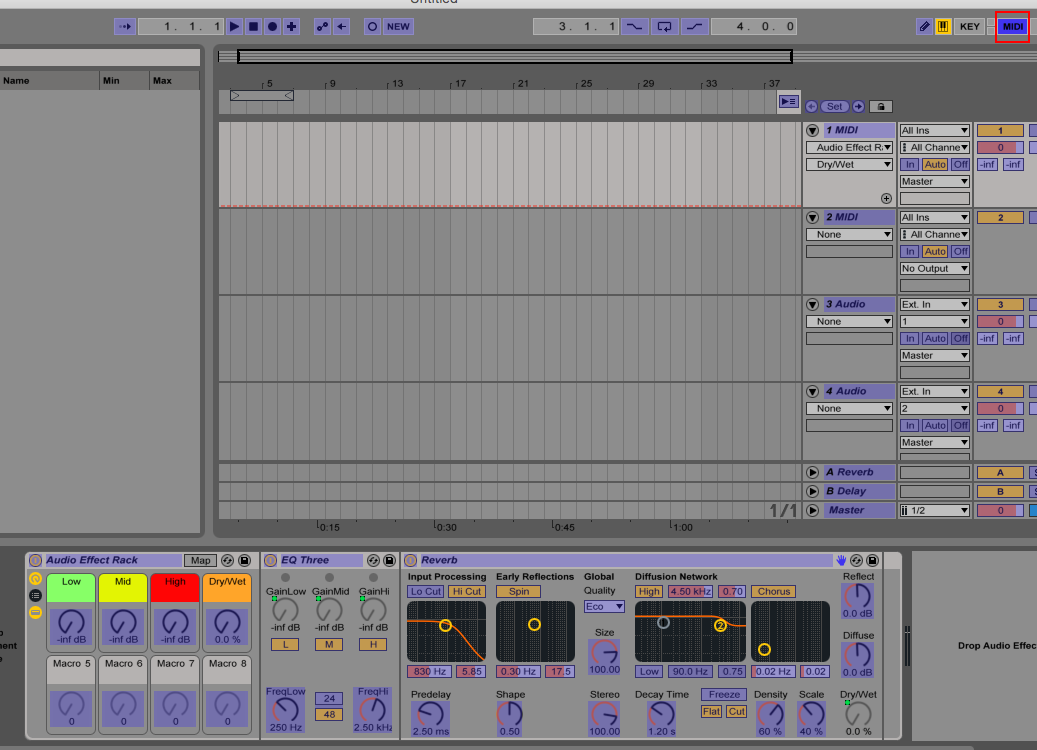Stop playback with the Stop button
The width and height of the screenshot is (1037, 750).
[253, 26]
